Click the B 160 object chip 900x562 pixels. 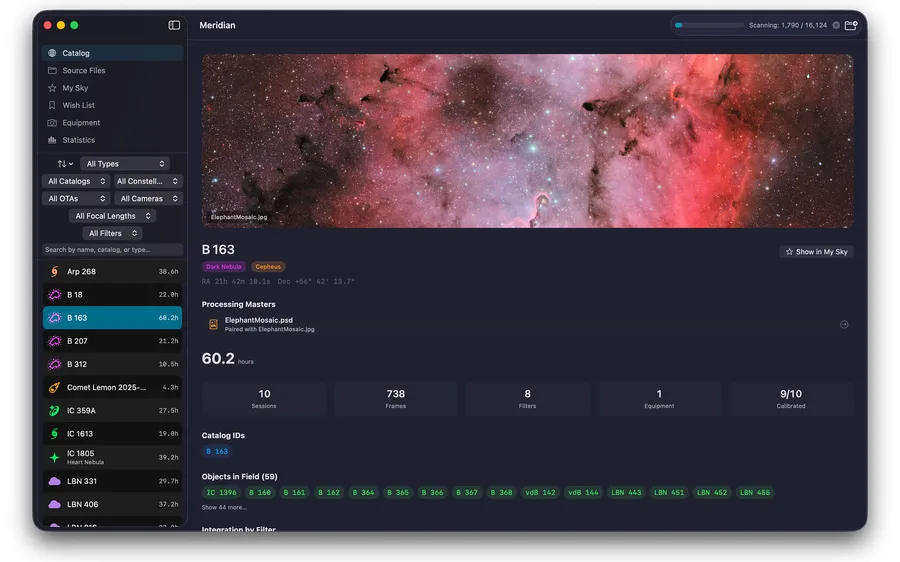click(260, 493)
